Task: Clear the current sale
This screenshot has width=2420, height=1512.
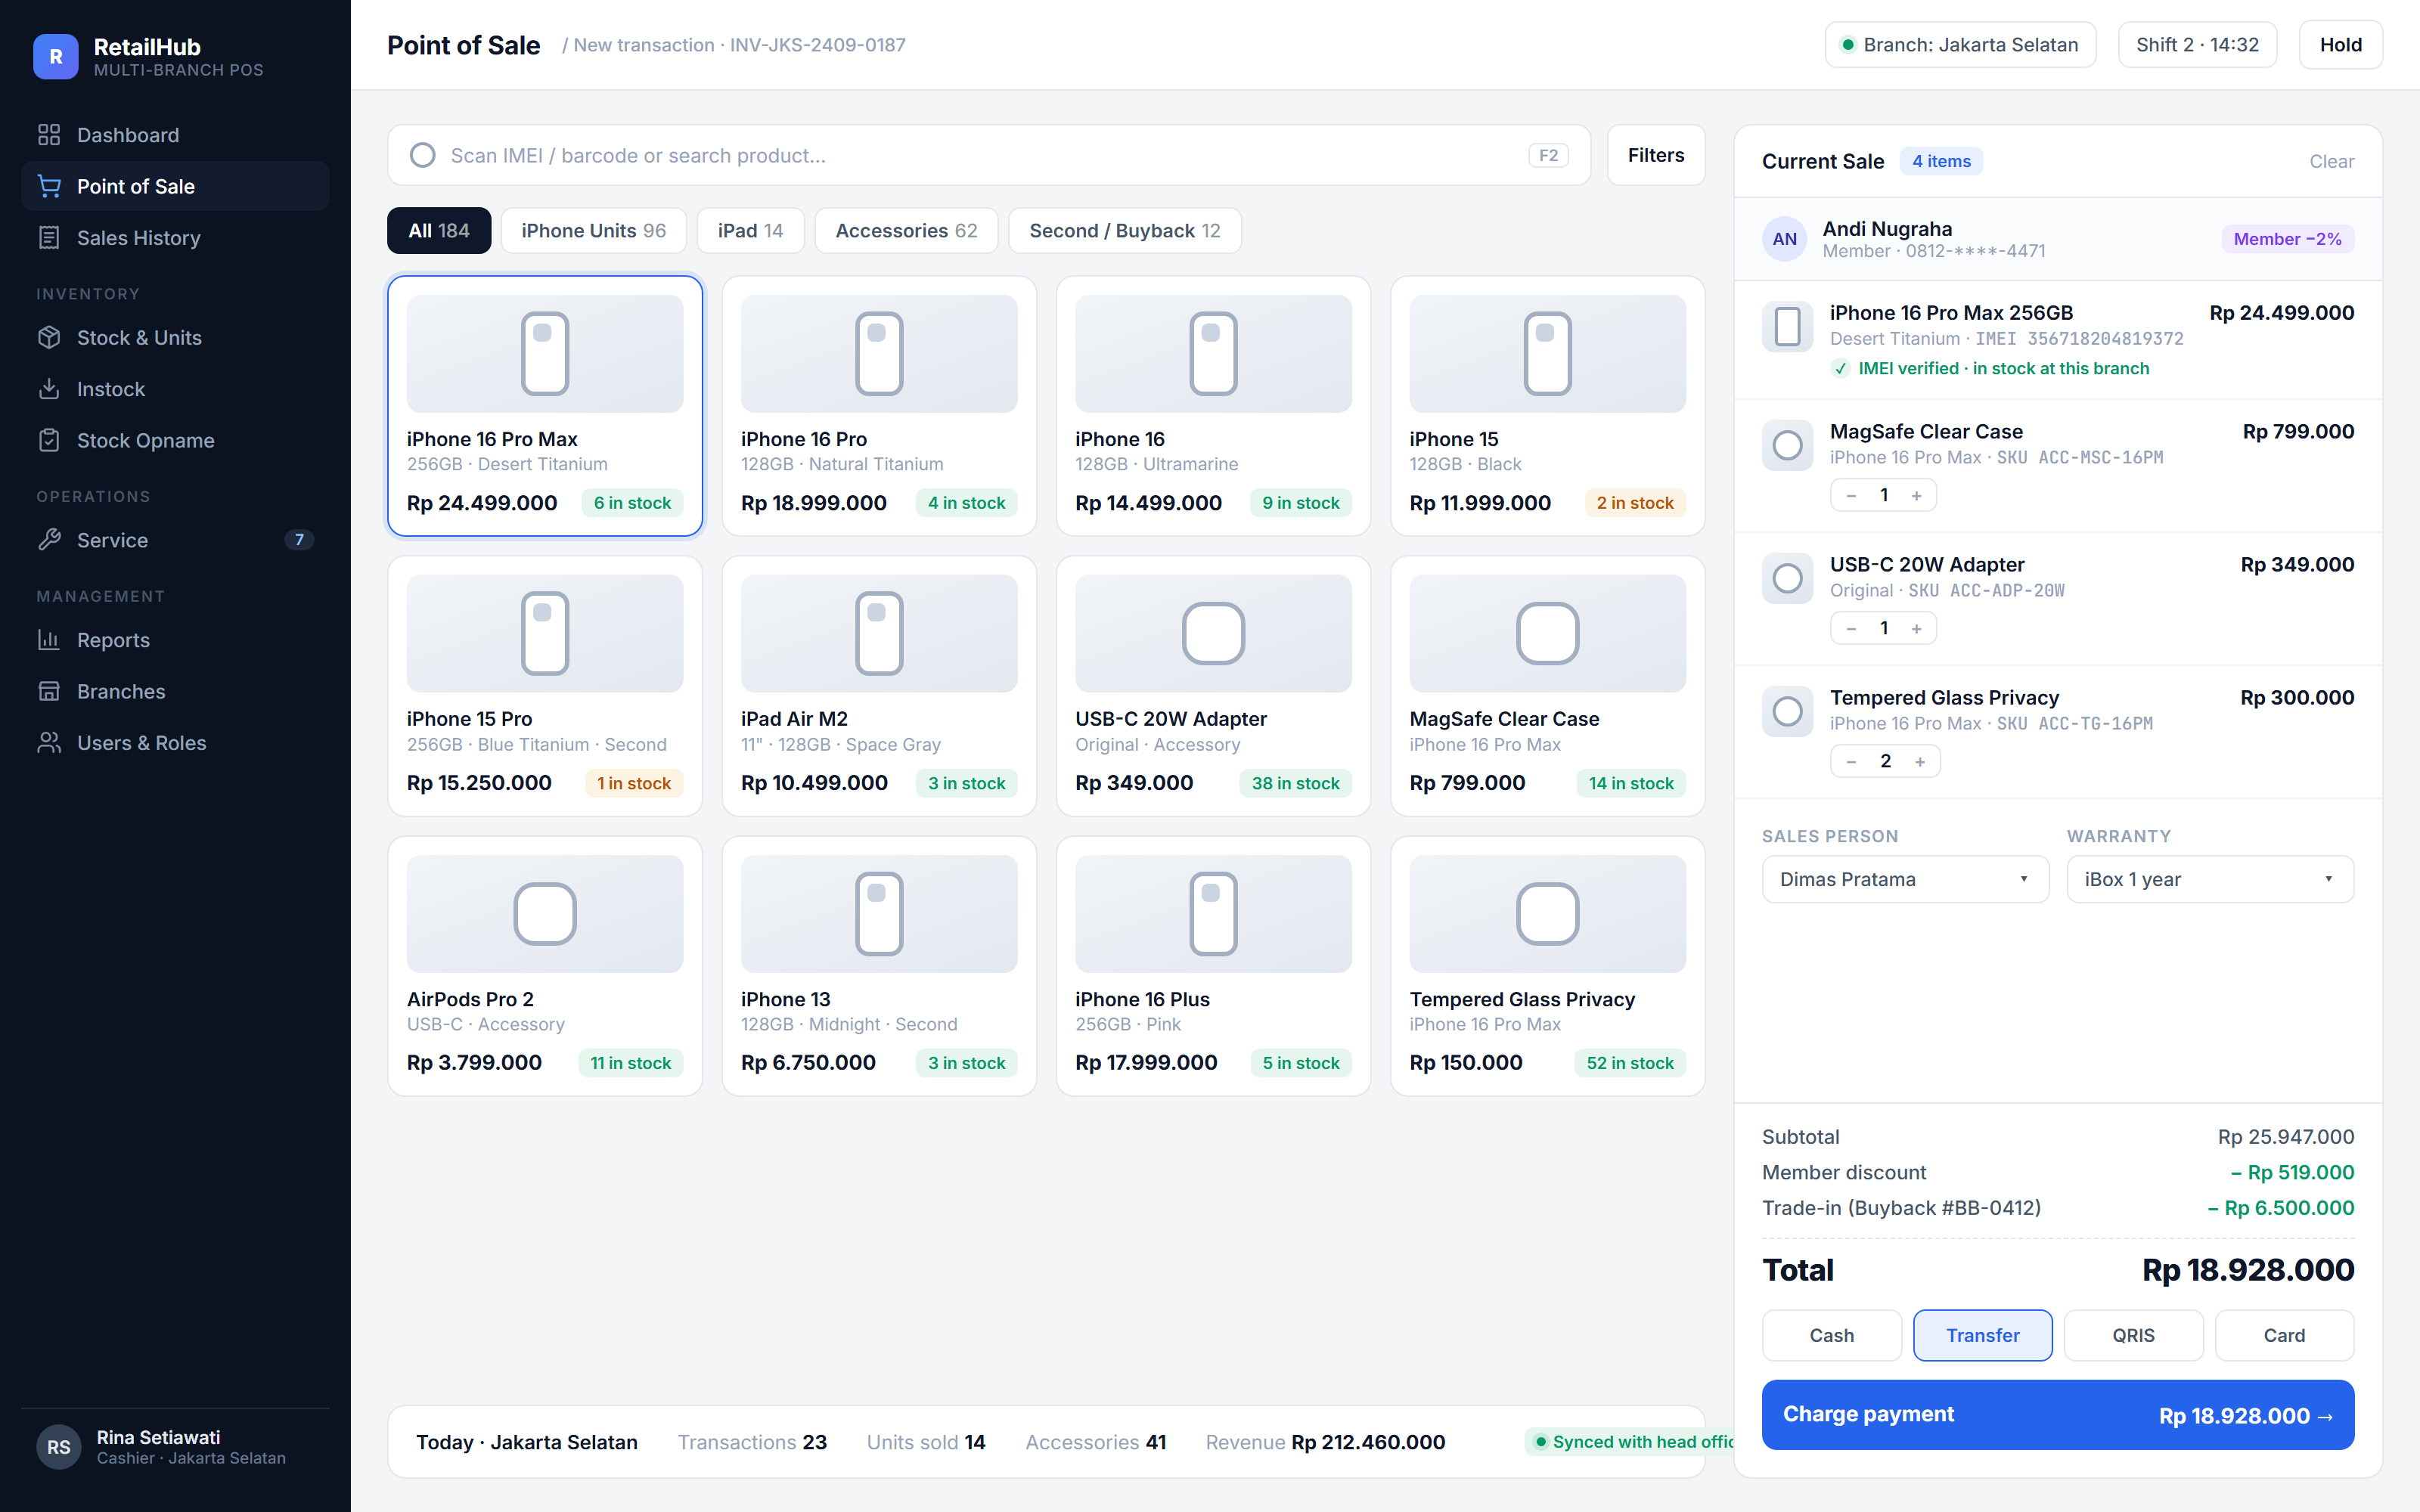Action: pos(2331,161)
